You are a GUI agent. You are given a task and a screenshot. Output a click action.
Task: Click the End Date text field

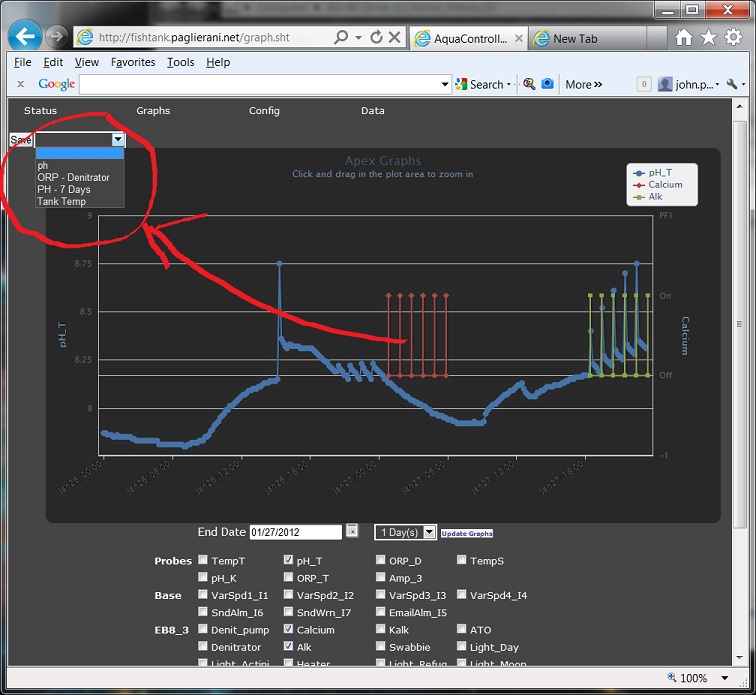(295, 532)
